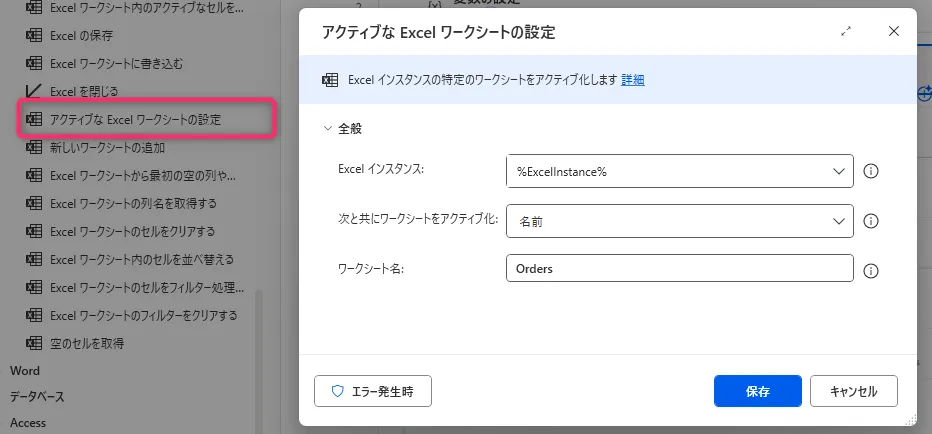
Task: Click info icon beside 次と共にワークシートをアクティブ化
Action: pyautogui.click(x=870, y=221)
